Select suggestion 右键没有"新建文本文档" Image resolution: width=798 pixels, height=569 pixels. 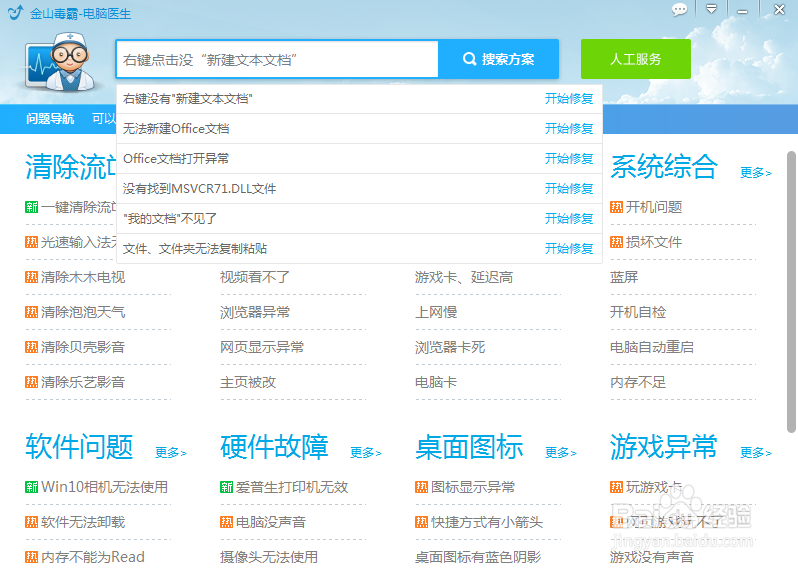tap(188, 99)
